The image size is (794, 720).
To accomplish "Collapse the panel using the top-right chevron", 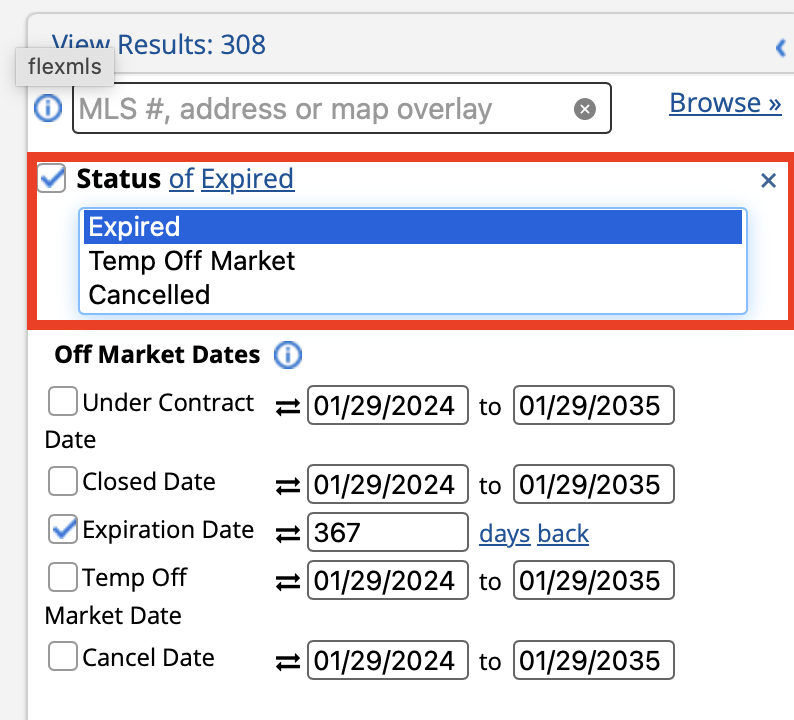I will point(781,48).
